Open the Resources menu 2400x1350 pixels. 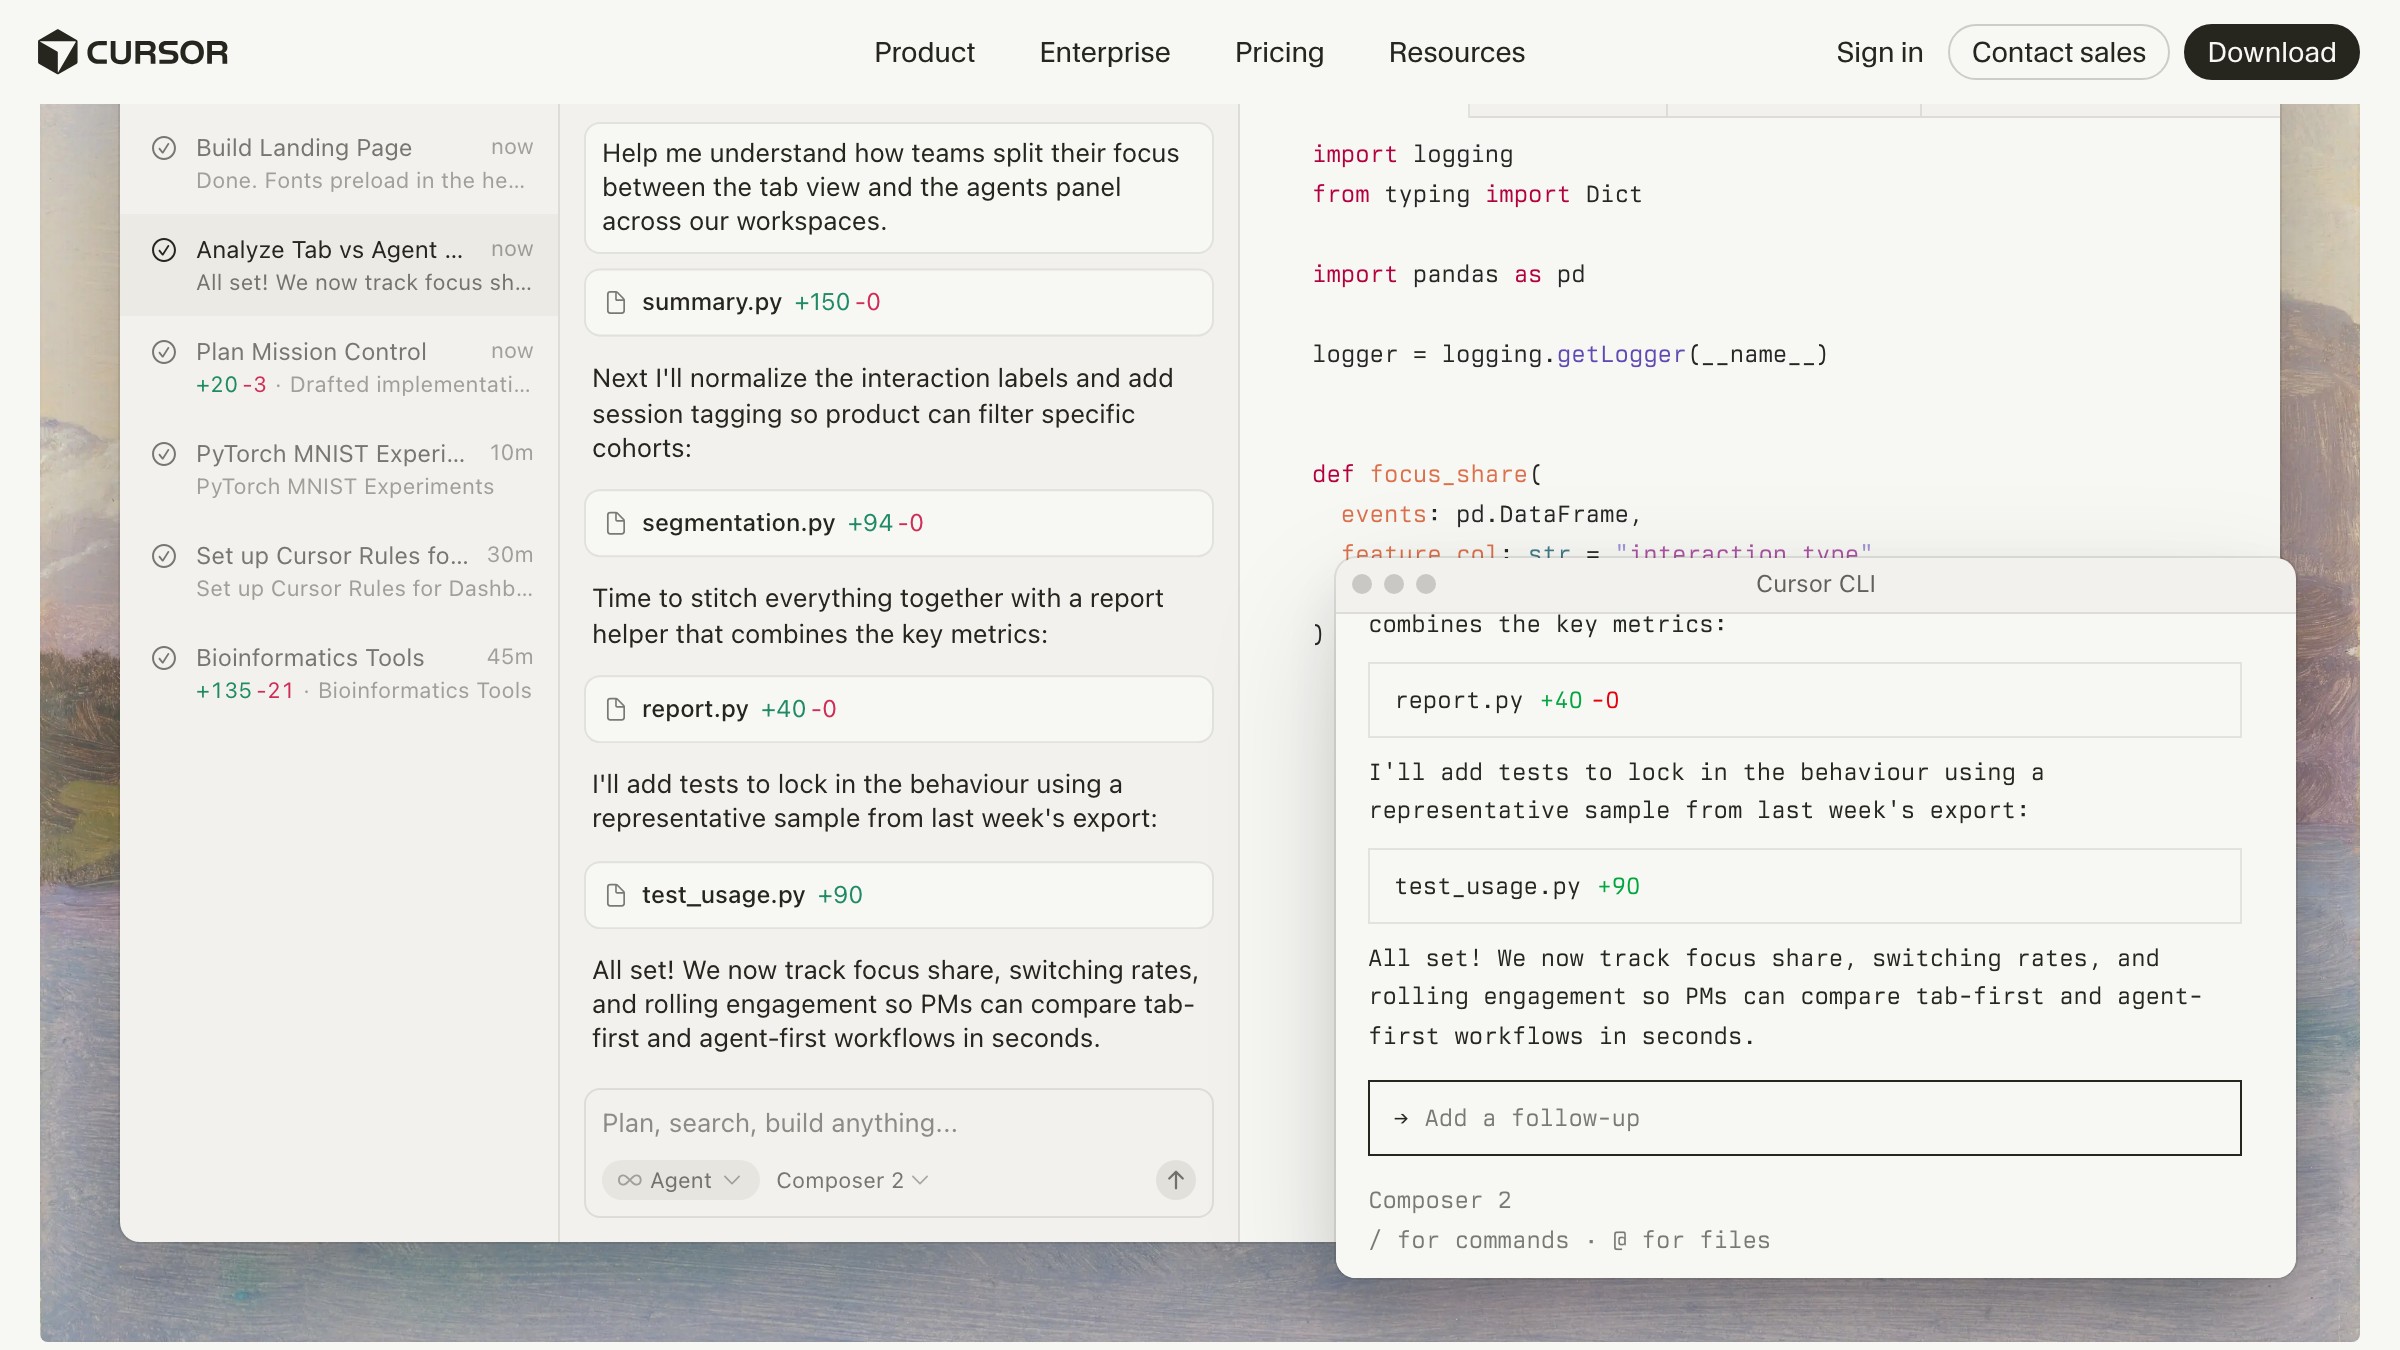click(x=1456, y=52)
